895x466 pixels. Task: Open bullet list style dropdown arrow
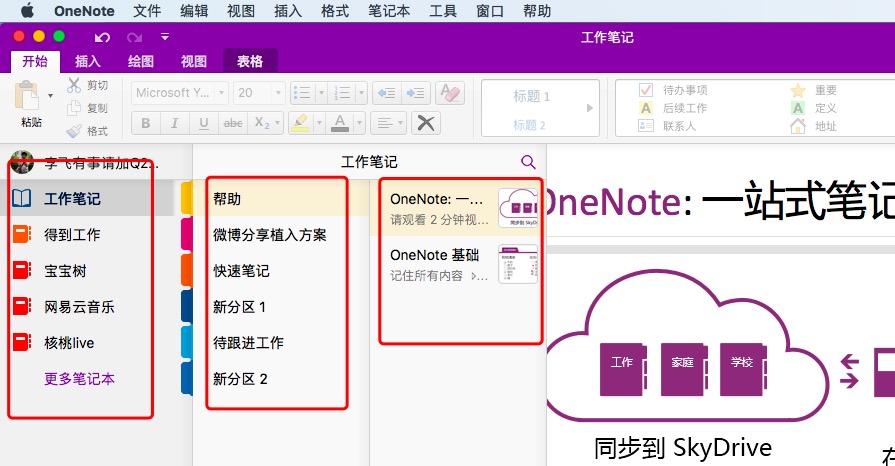click(x=320, y=93)
